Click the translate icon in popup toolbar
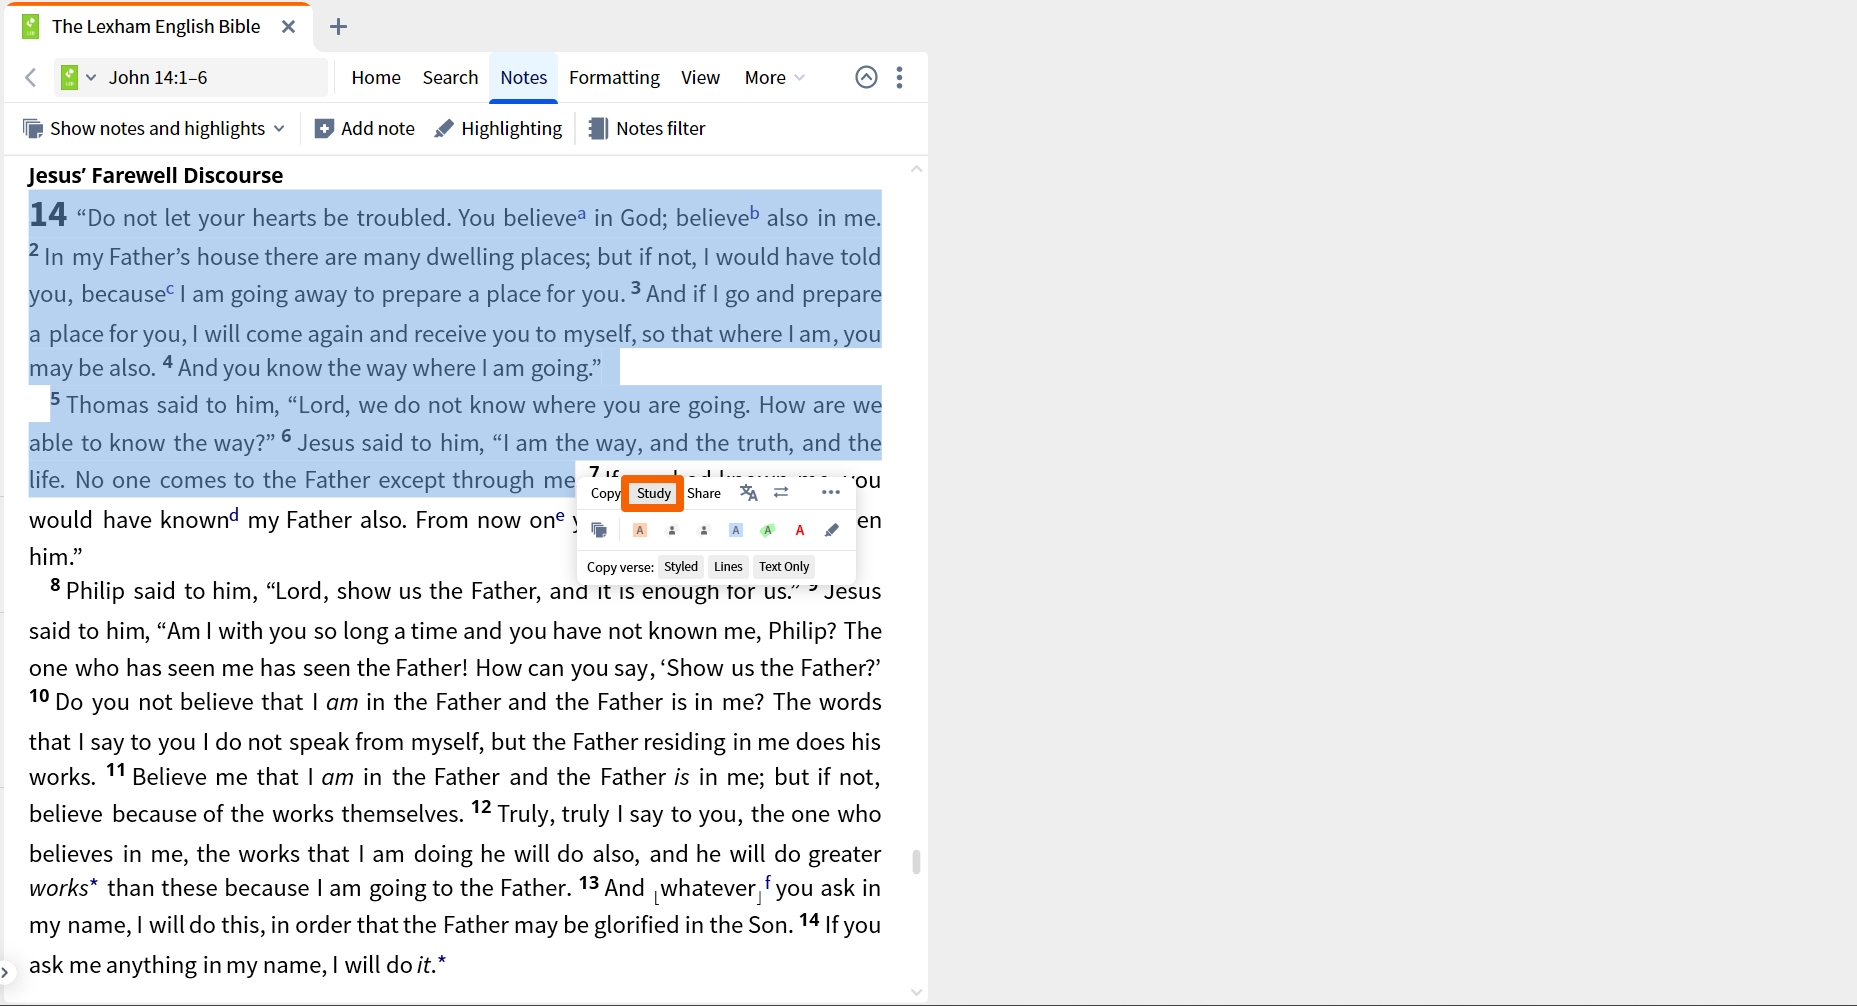The height and width of the screenshot is (1006, 1857). 748,492
